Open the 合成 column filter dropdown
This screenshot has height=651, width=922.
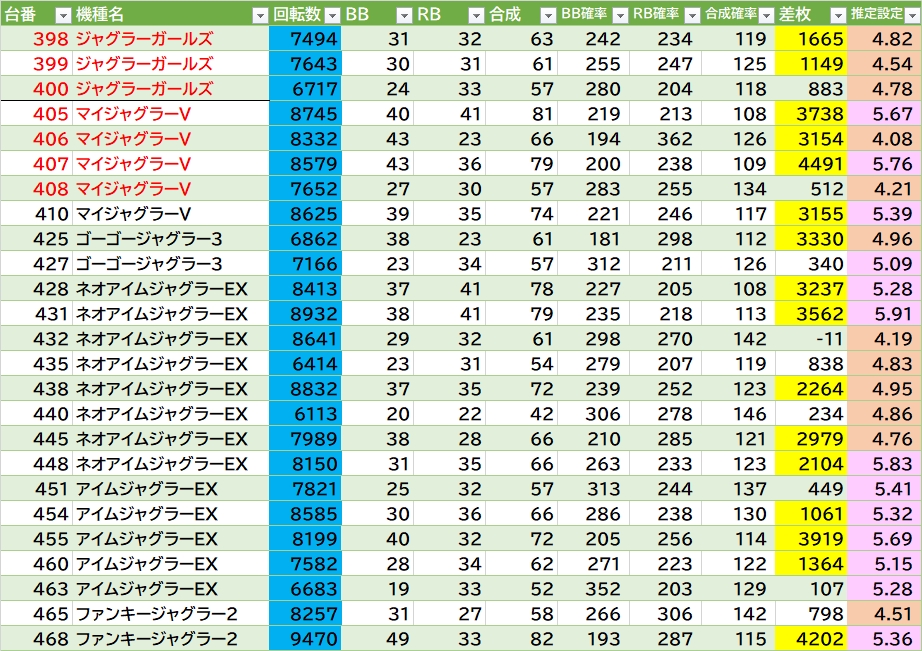coord(547,15)
